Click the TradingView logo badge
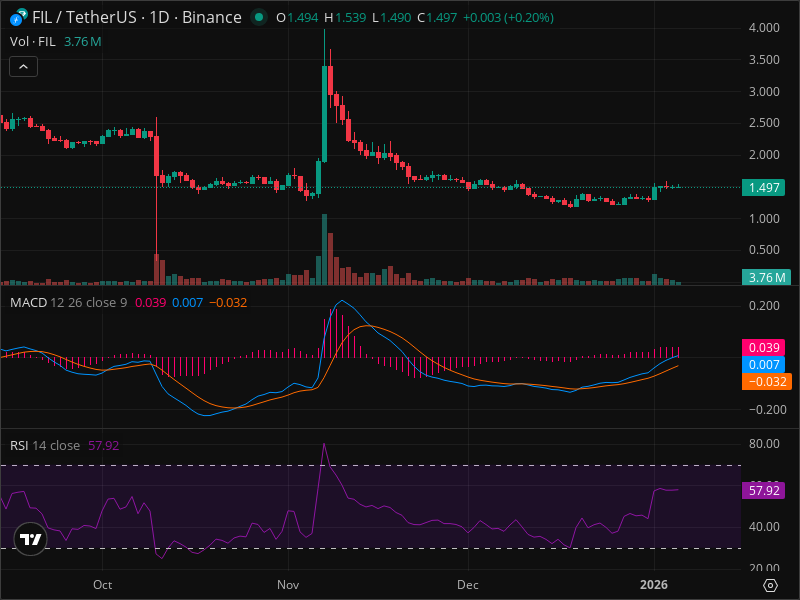800x600 pixels. 31,539
